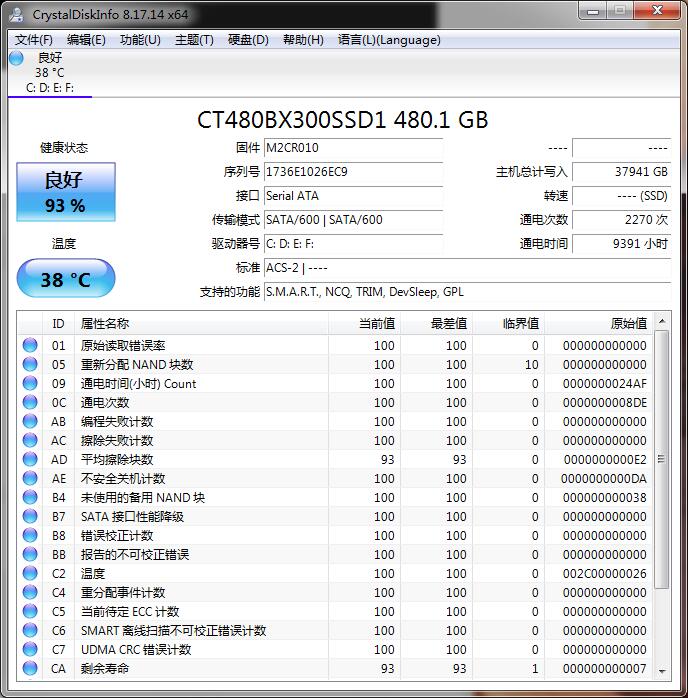Click the 驱动器号 field C: D: E: F:
This screenshot has width=688, height=698.
point(353,244)
